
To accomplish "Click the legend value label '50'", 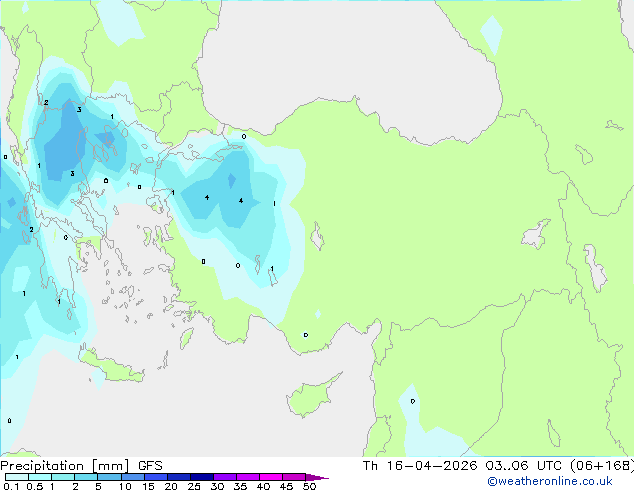I will coord(309,486).
